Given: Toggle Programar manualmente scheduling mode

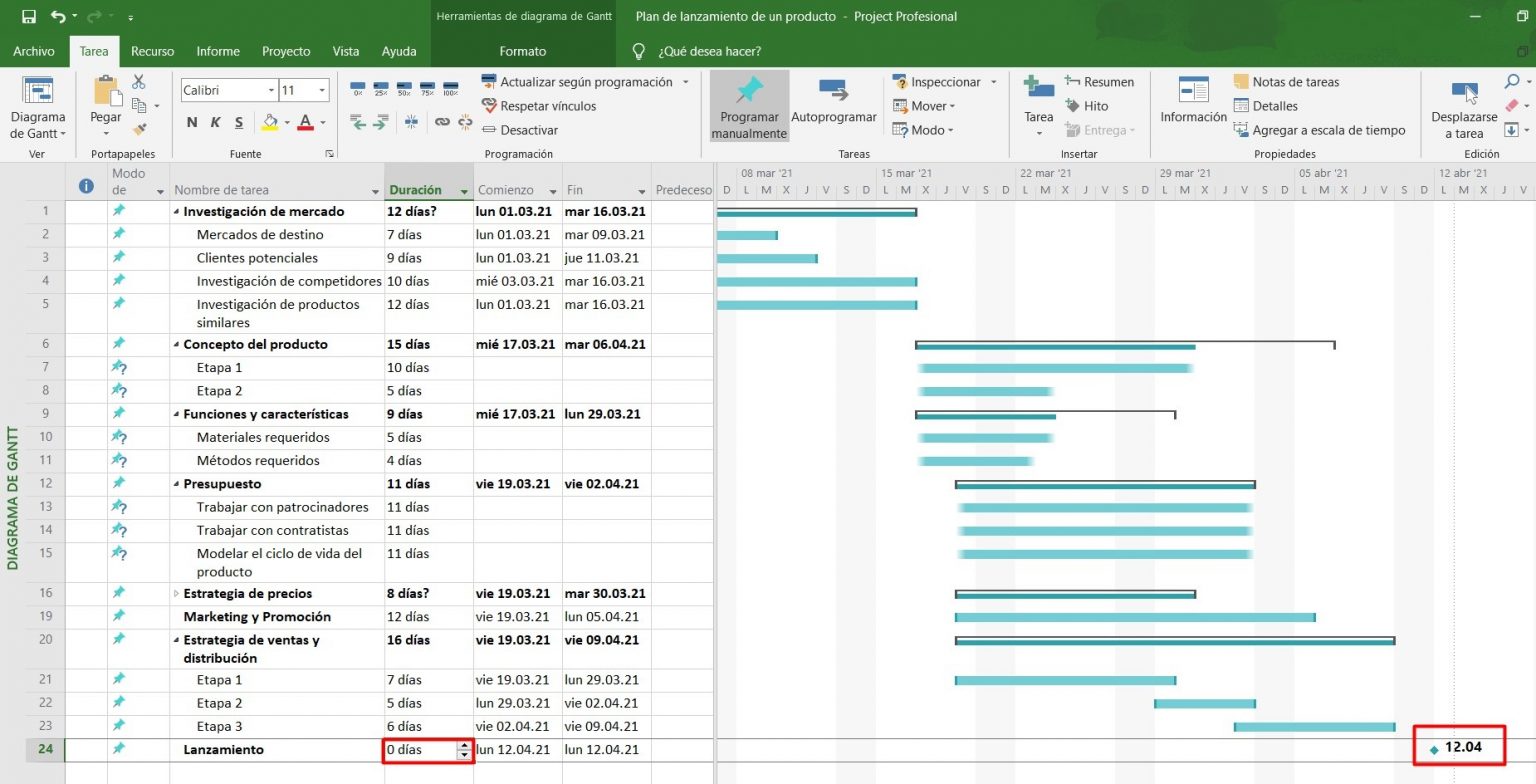Looking at the screenshot, I should pyautogui.click(x=748, y=105).
